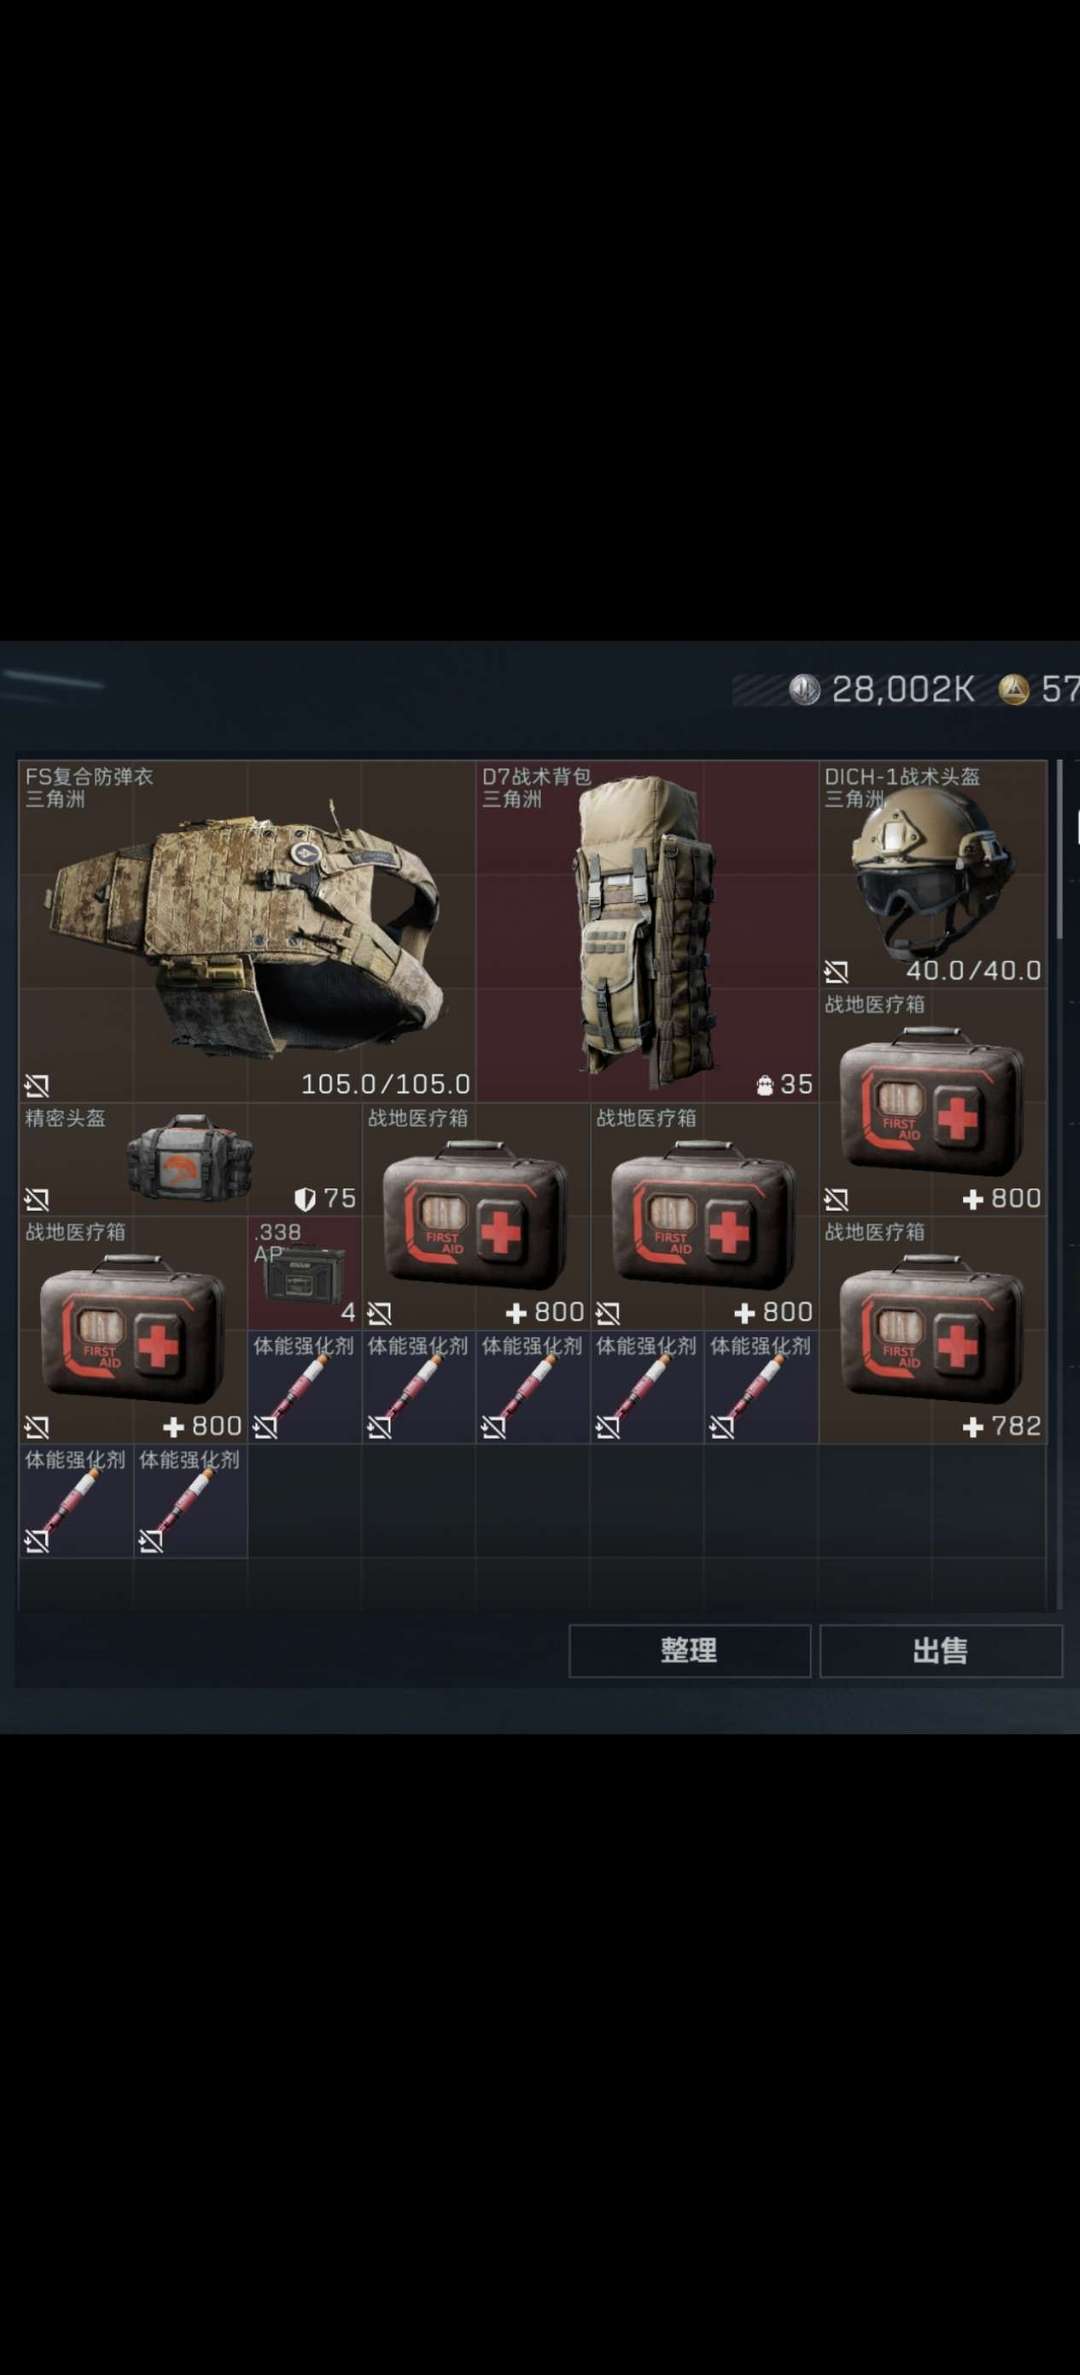The image size is (1080, 2375).
Task: Select the bottom-left 体能强化剂 injector
Action: tap(76, 1501)
